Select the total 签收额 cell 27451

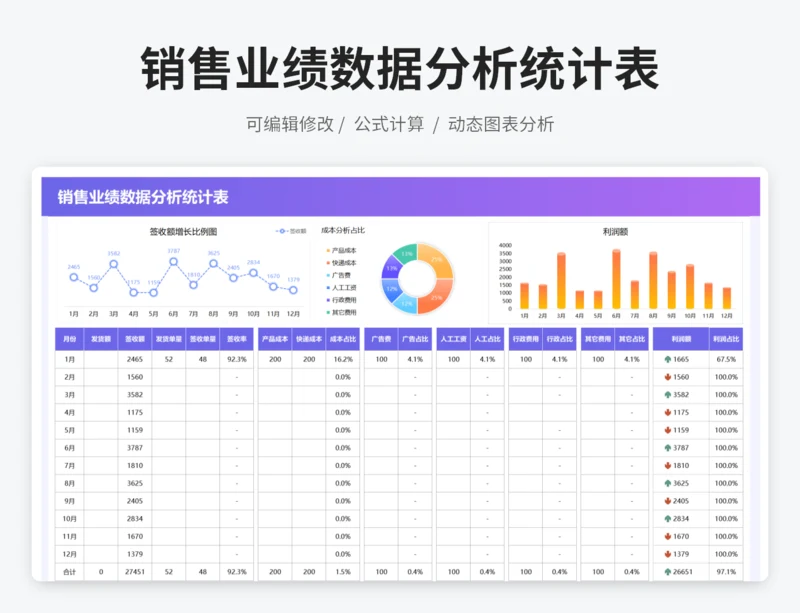(x=135, y=572)
